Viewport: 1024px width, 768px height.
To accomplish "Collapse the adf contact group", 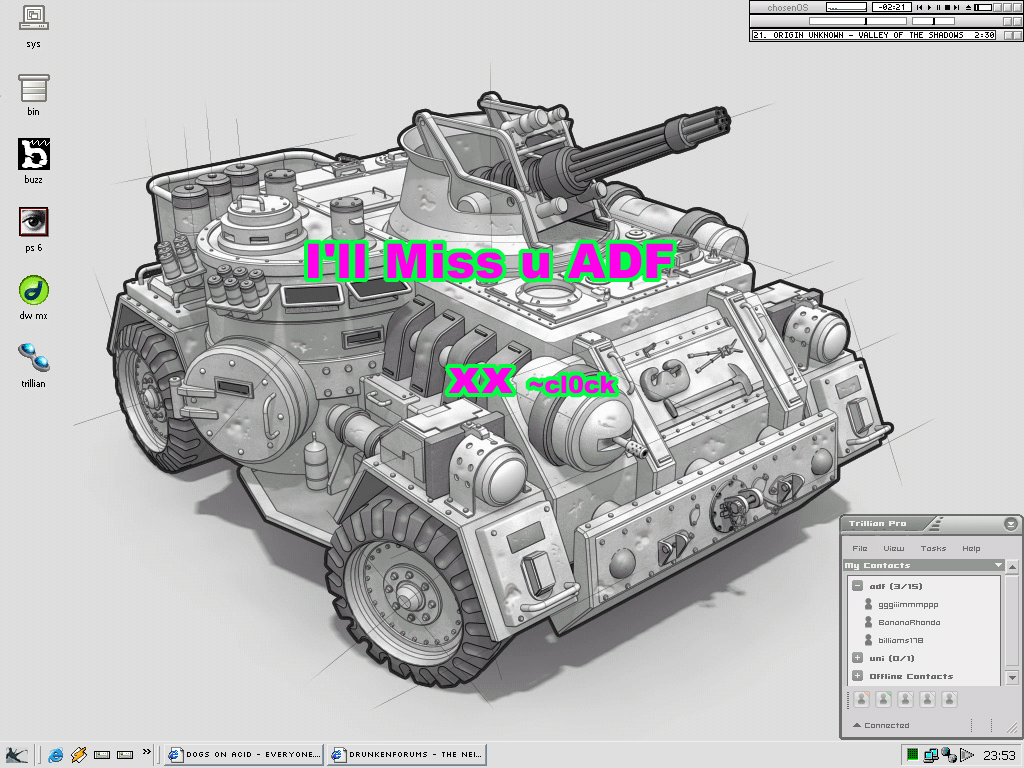I will (x=857, y=586).
